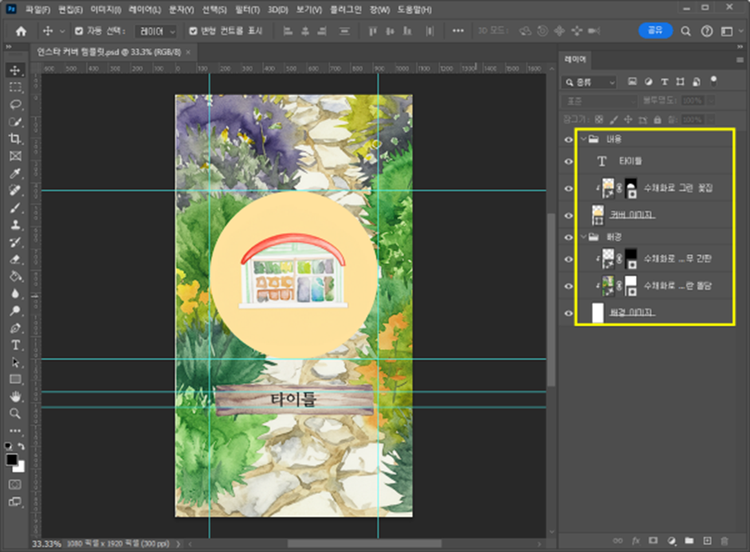The image size is (750, 552).
Task: Click the new layer icon at panel bottom
Action: pyautogui.click(x=708, y=541)
